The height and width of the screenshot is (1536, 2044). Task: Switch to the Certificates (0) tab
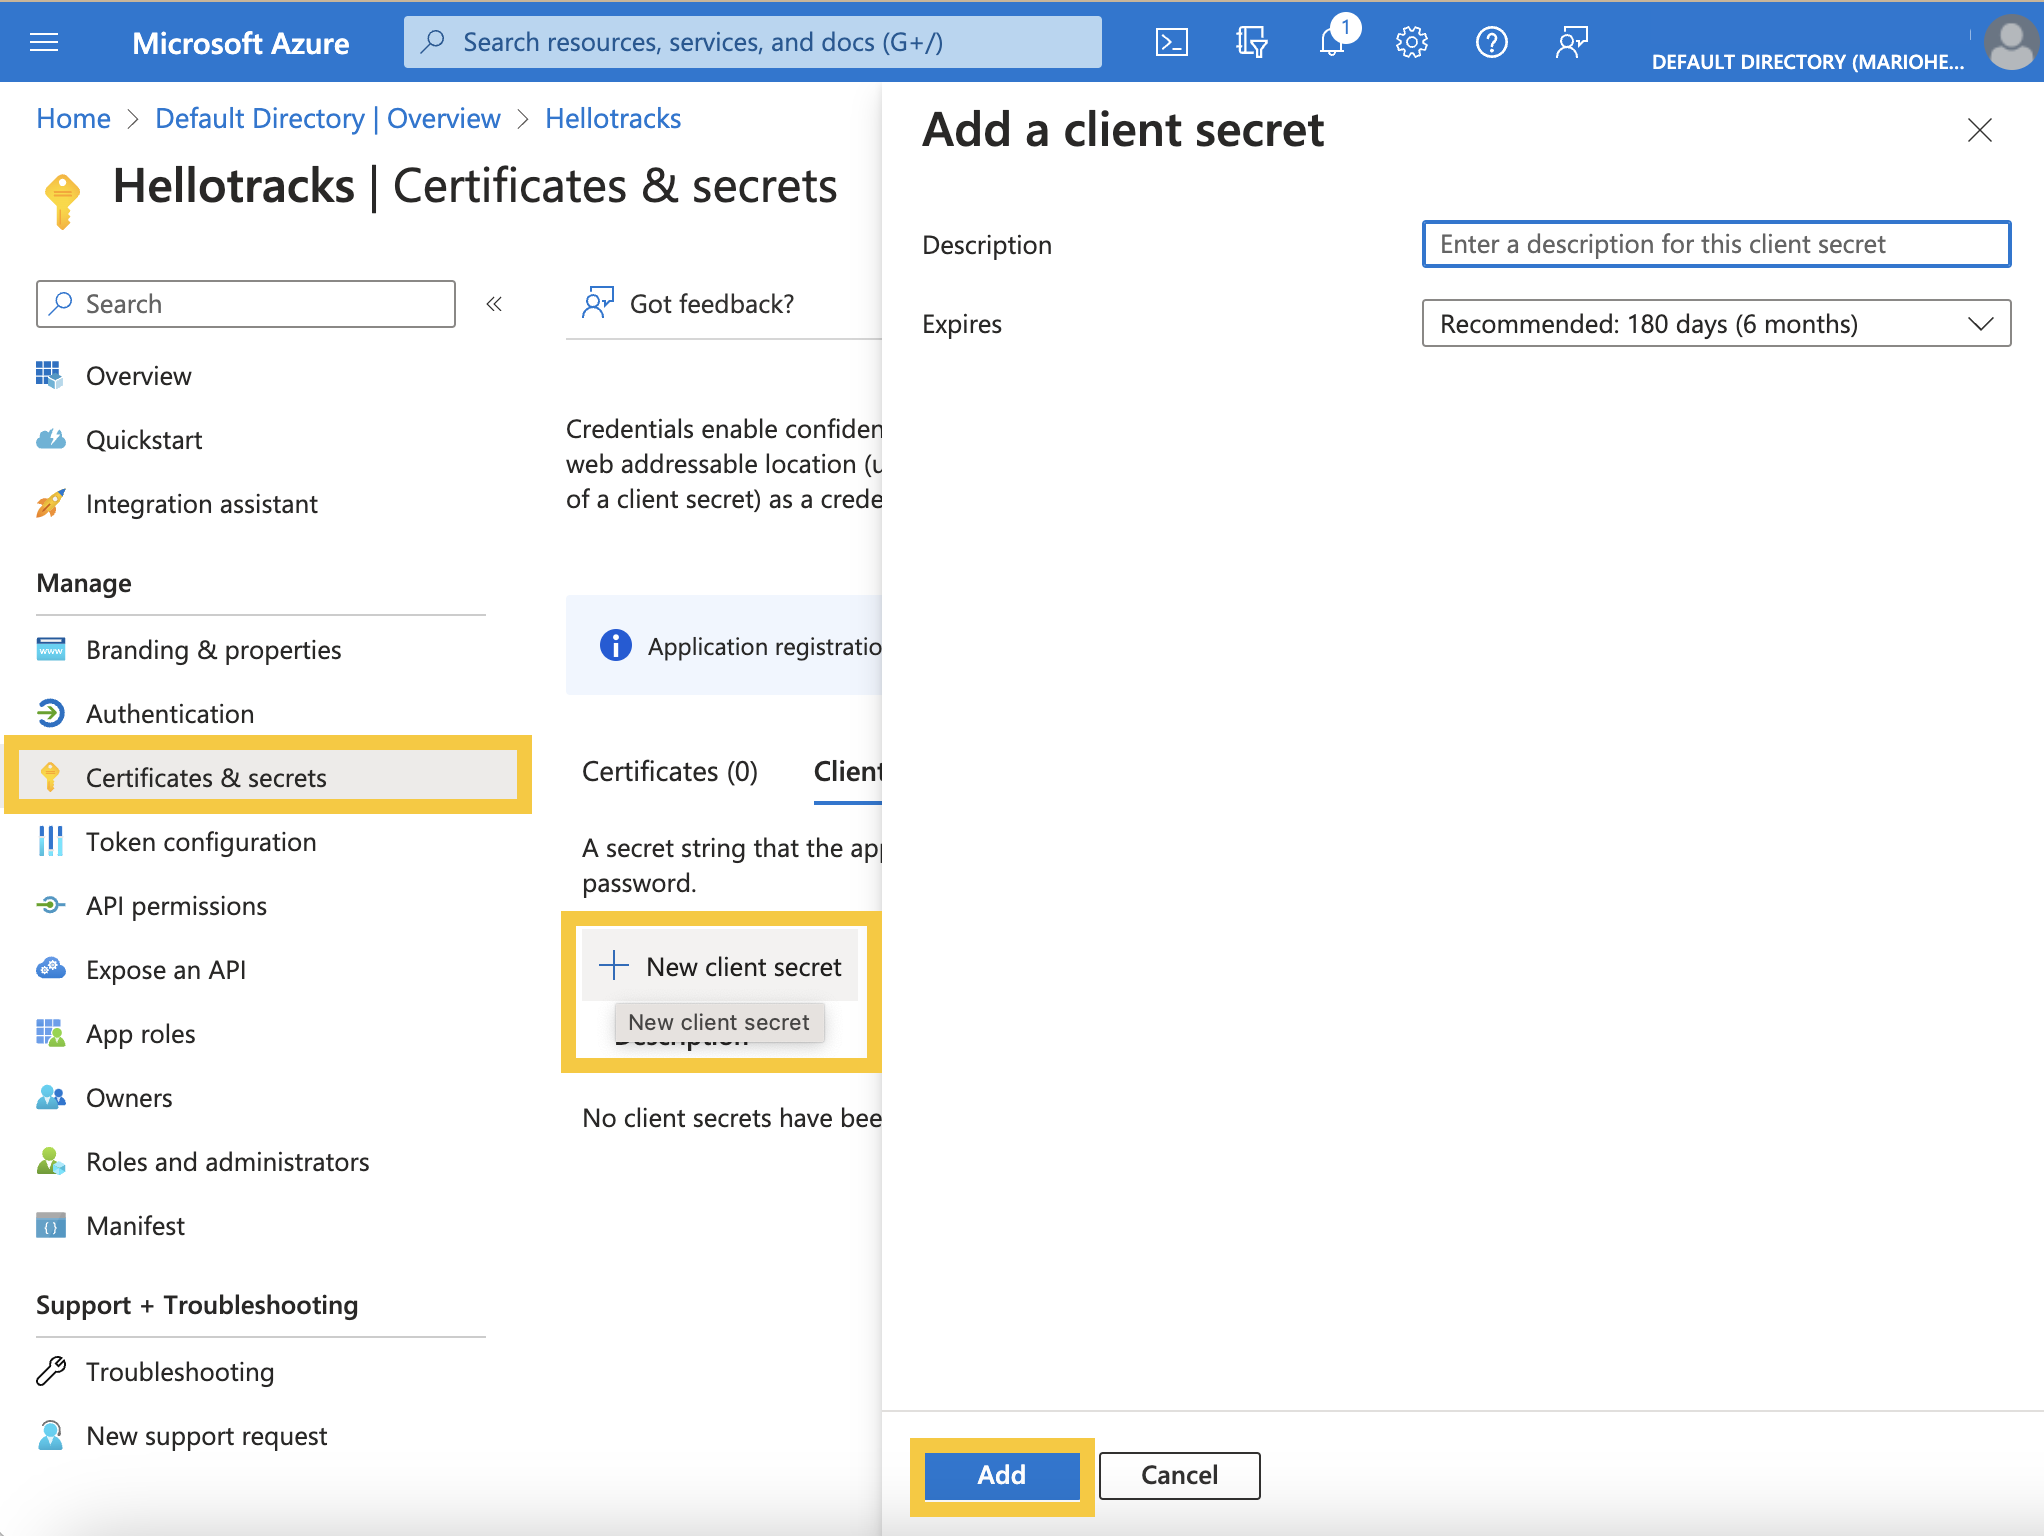coord(670,772)
